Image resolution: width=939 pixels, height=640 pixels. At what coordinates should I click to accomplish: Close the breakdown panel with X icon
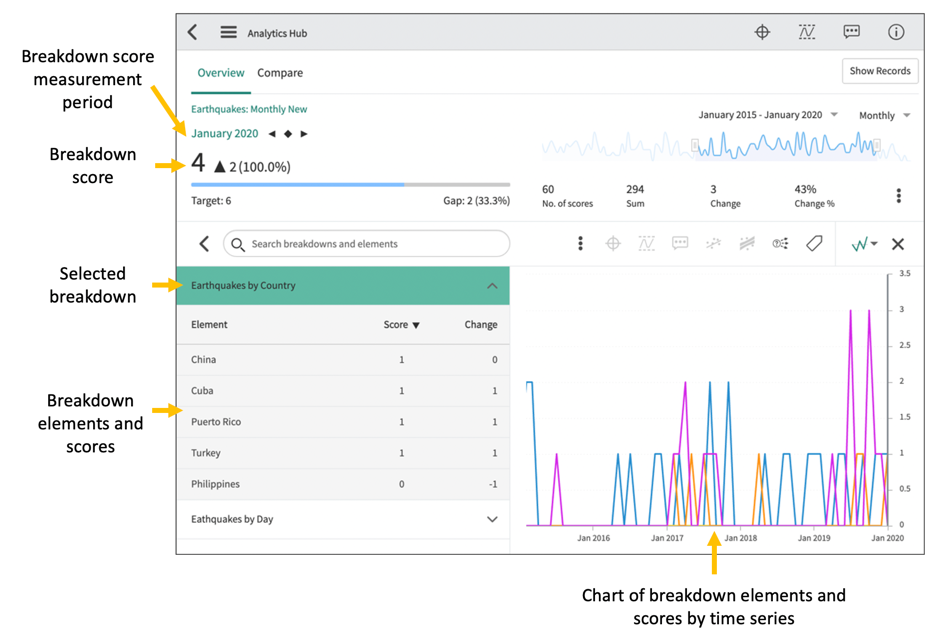(x=898, y=244)
